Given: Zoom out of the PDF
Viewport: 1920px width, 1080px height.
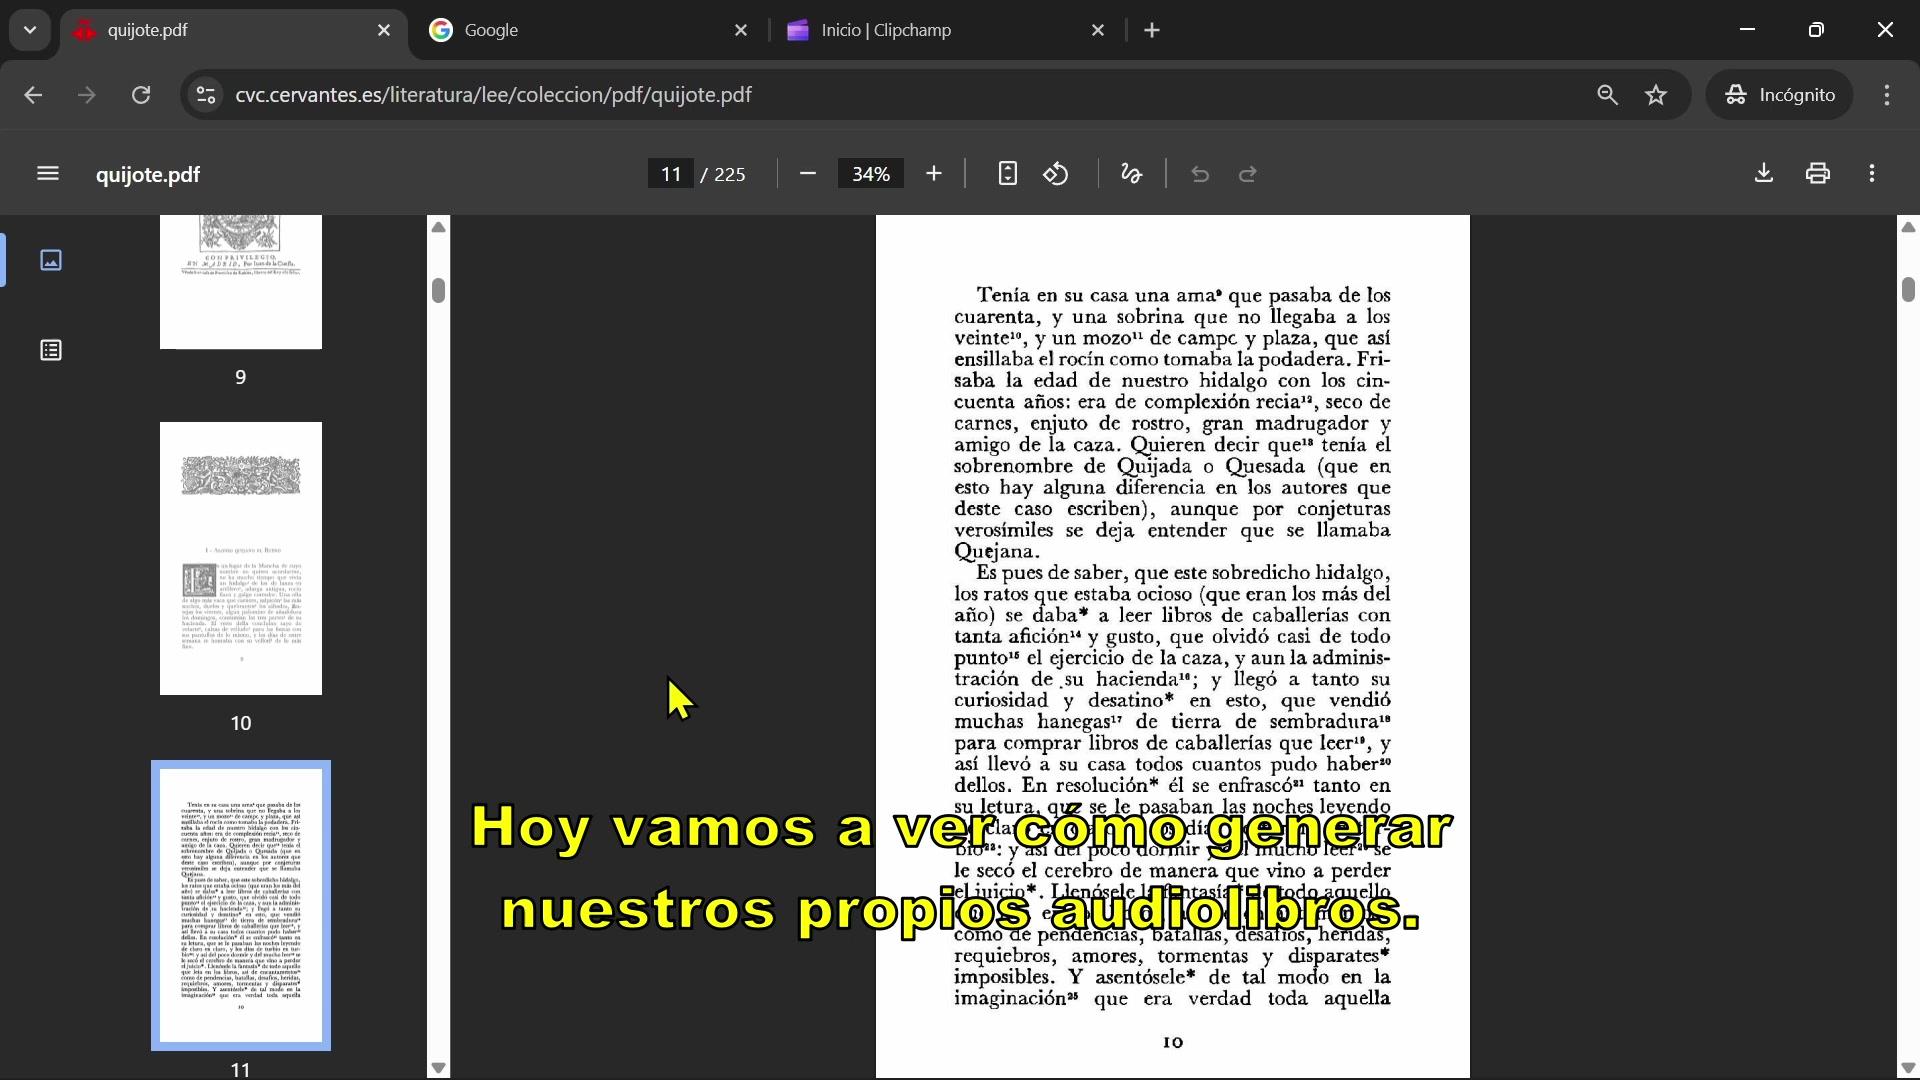Looking at the screenshot, I should point(808,174).
